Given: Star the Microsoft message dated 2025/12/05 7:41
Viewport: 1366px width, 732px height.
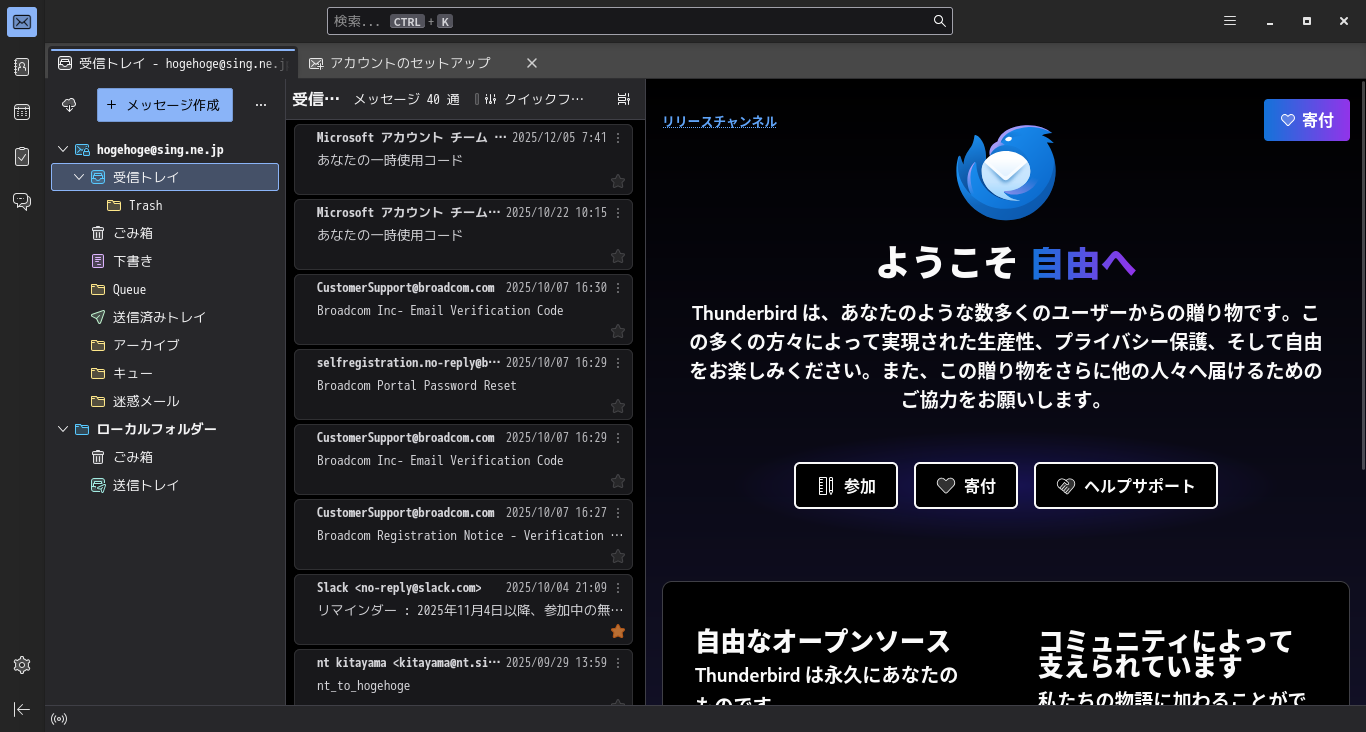Looking at the screenshot, I should point(618,181).
